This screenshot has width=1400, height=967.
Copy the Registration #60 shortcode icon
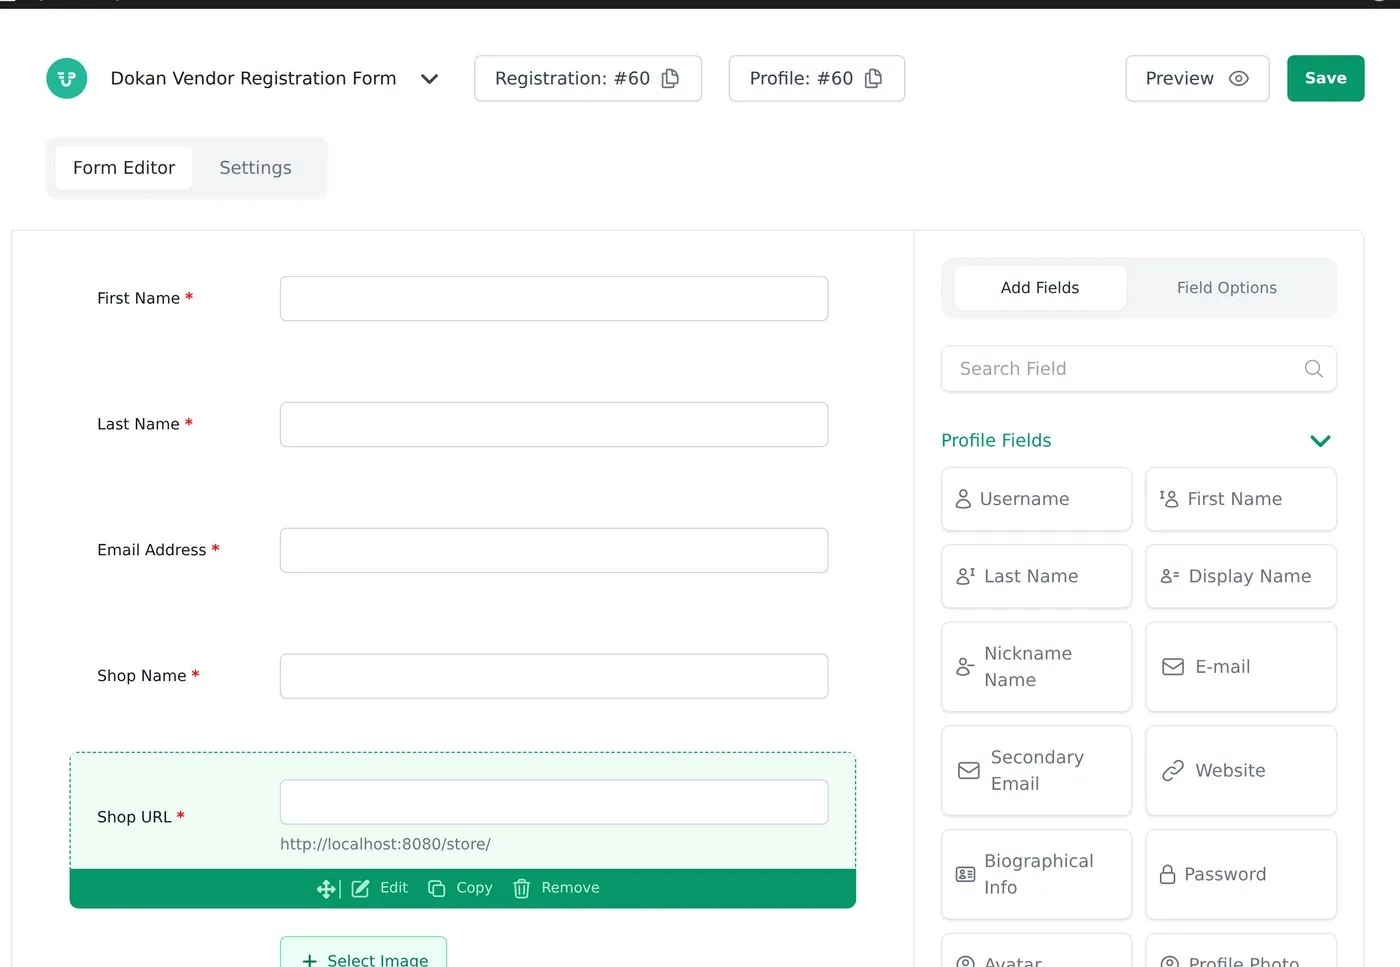[x=671, y=78]
